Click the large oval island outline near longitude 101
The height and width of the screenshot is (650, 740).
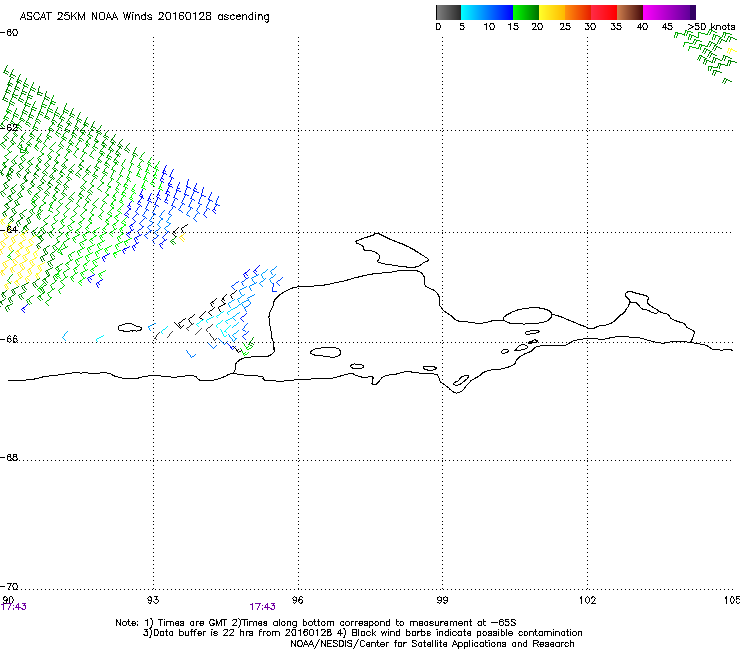point(527,316)
